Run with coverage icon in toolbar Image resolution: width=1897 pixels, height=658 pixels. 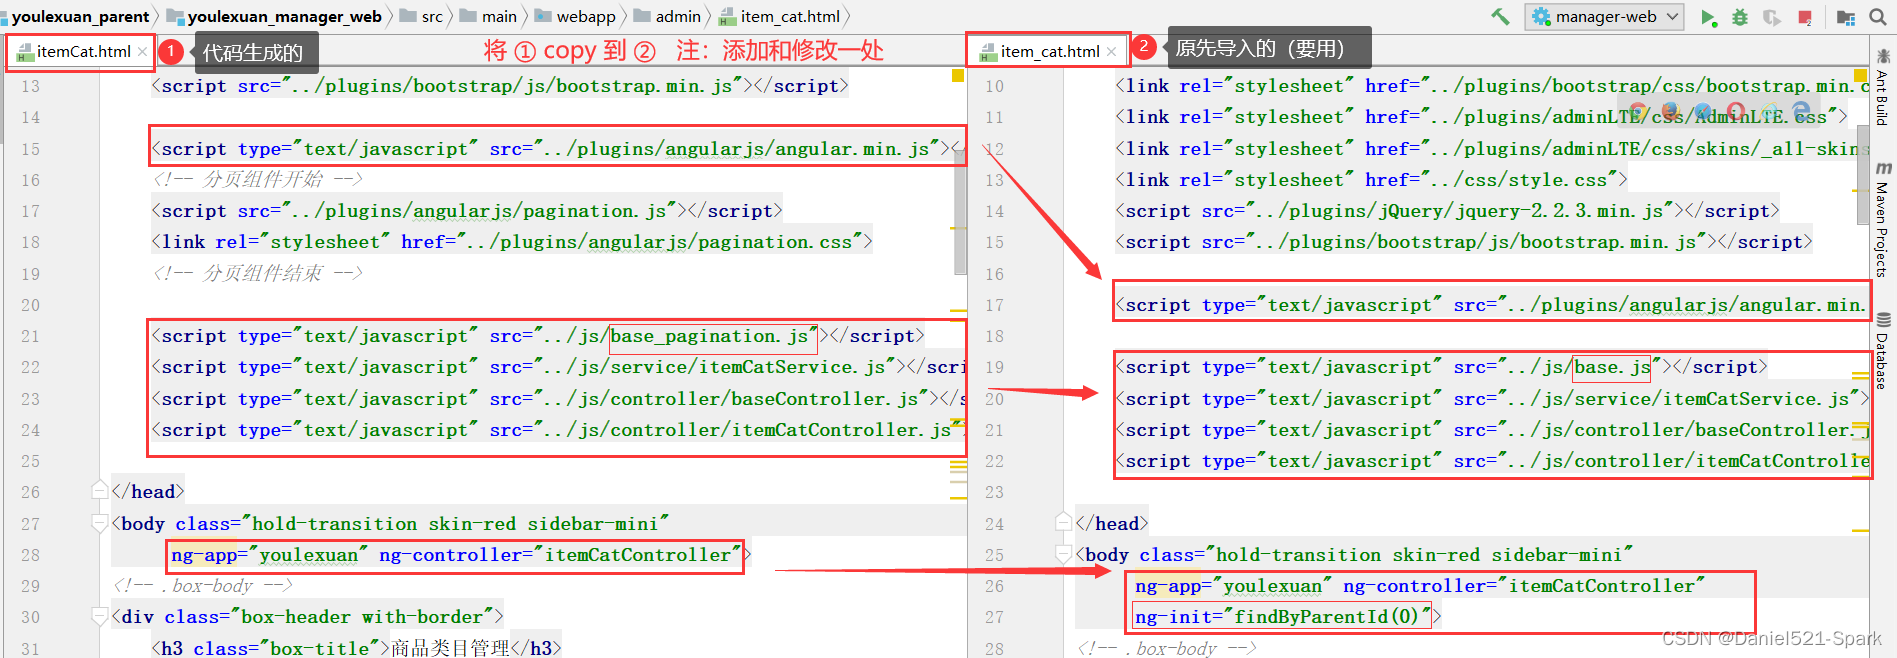[x=1771, y=17]
